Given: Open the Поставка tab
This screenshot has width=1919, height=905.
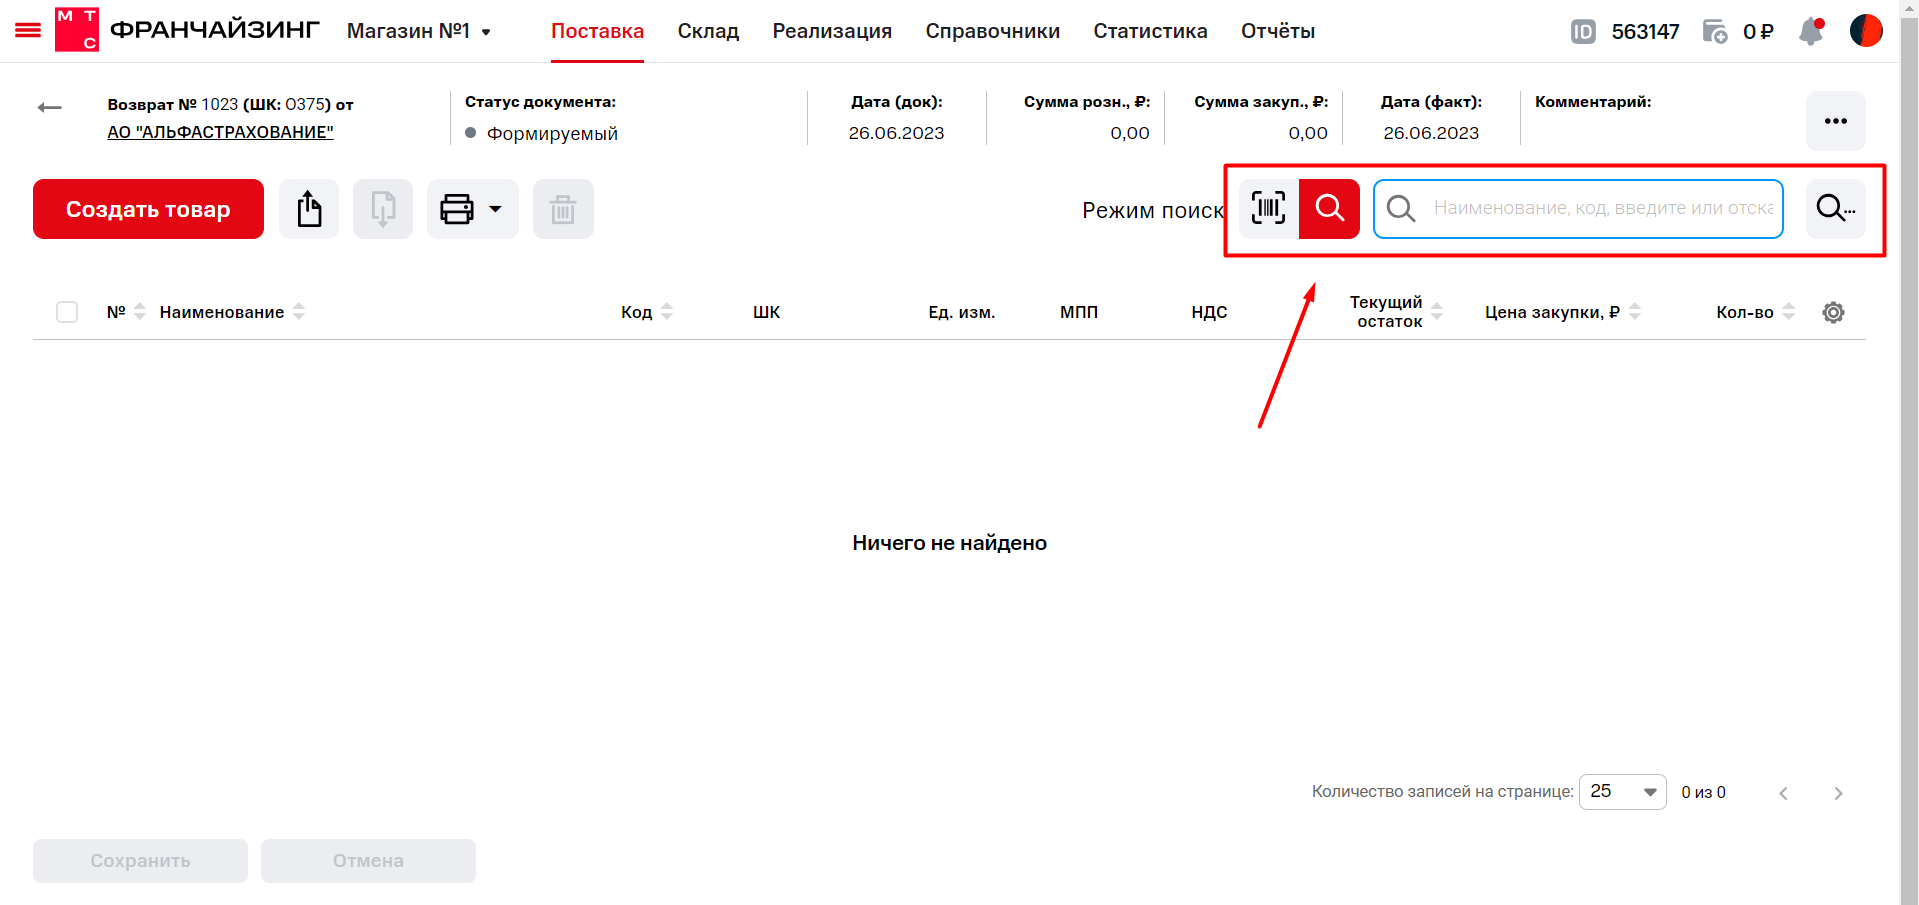Looking at the screenshot, I should point(597,31).
